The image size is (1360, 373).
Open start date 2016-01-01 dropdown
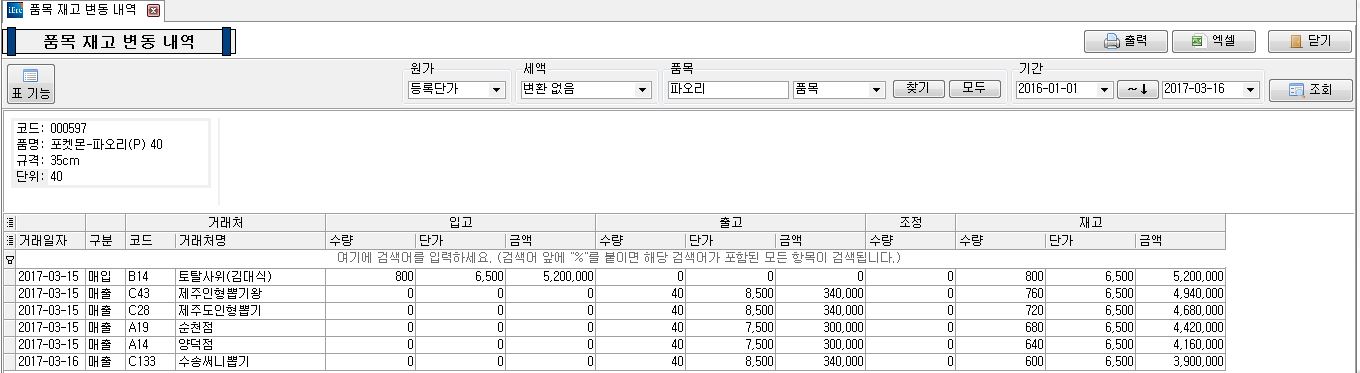tap(1105, 90)
